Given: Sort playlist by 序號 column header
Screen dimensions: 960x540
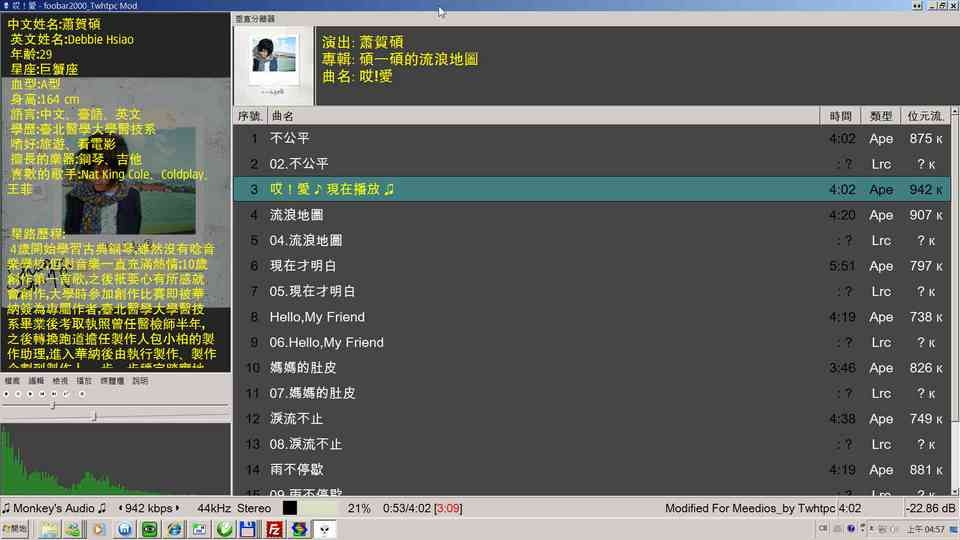Looking at the screenshot, I should coord(249,116).
